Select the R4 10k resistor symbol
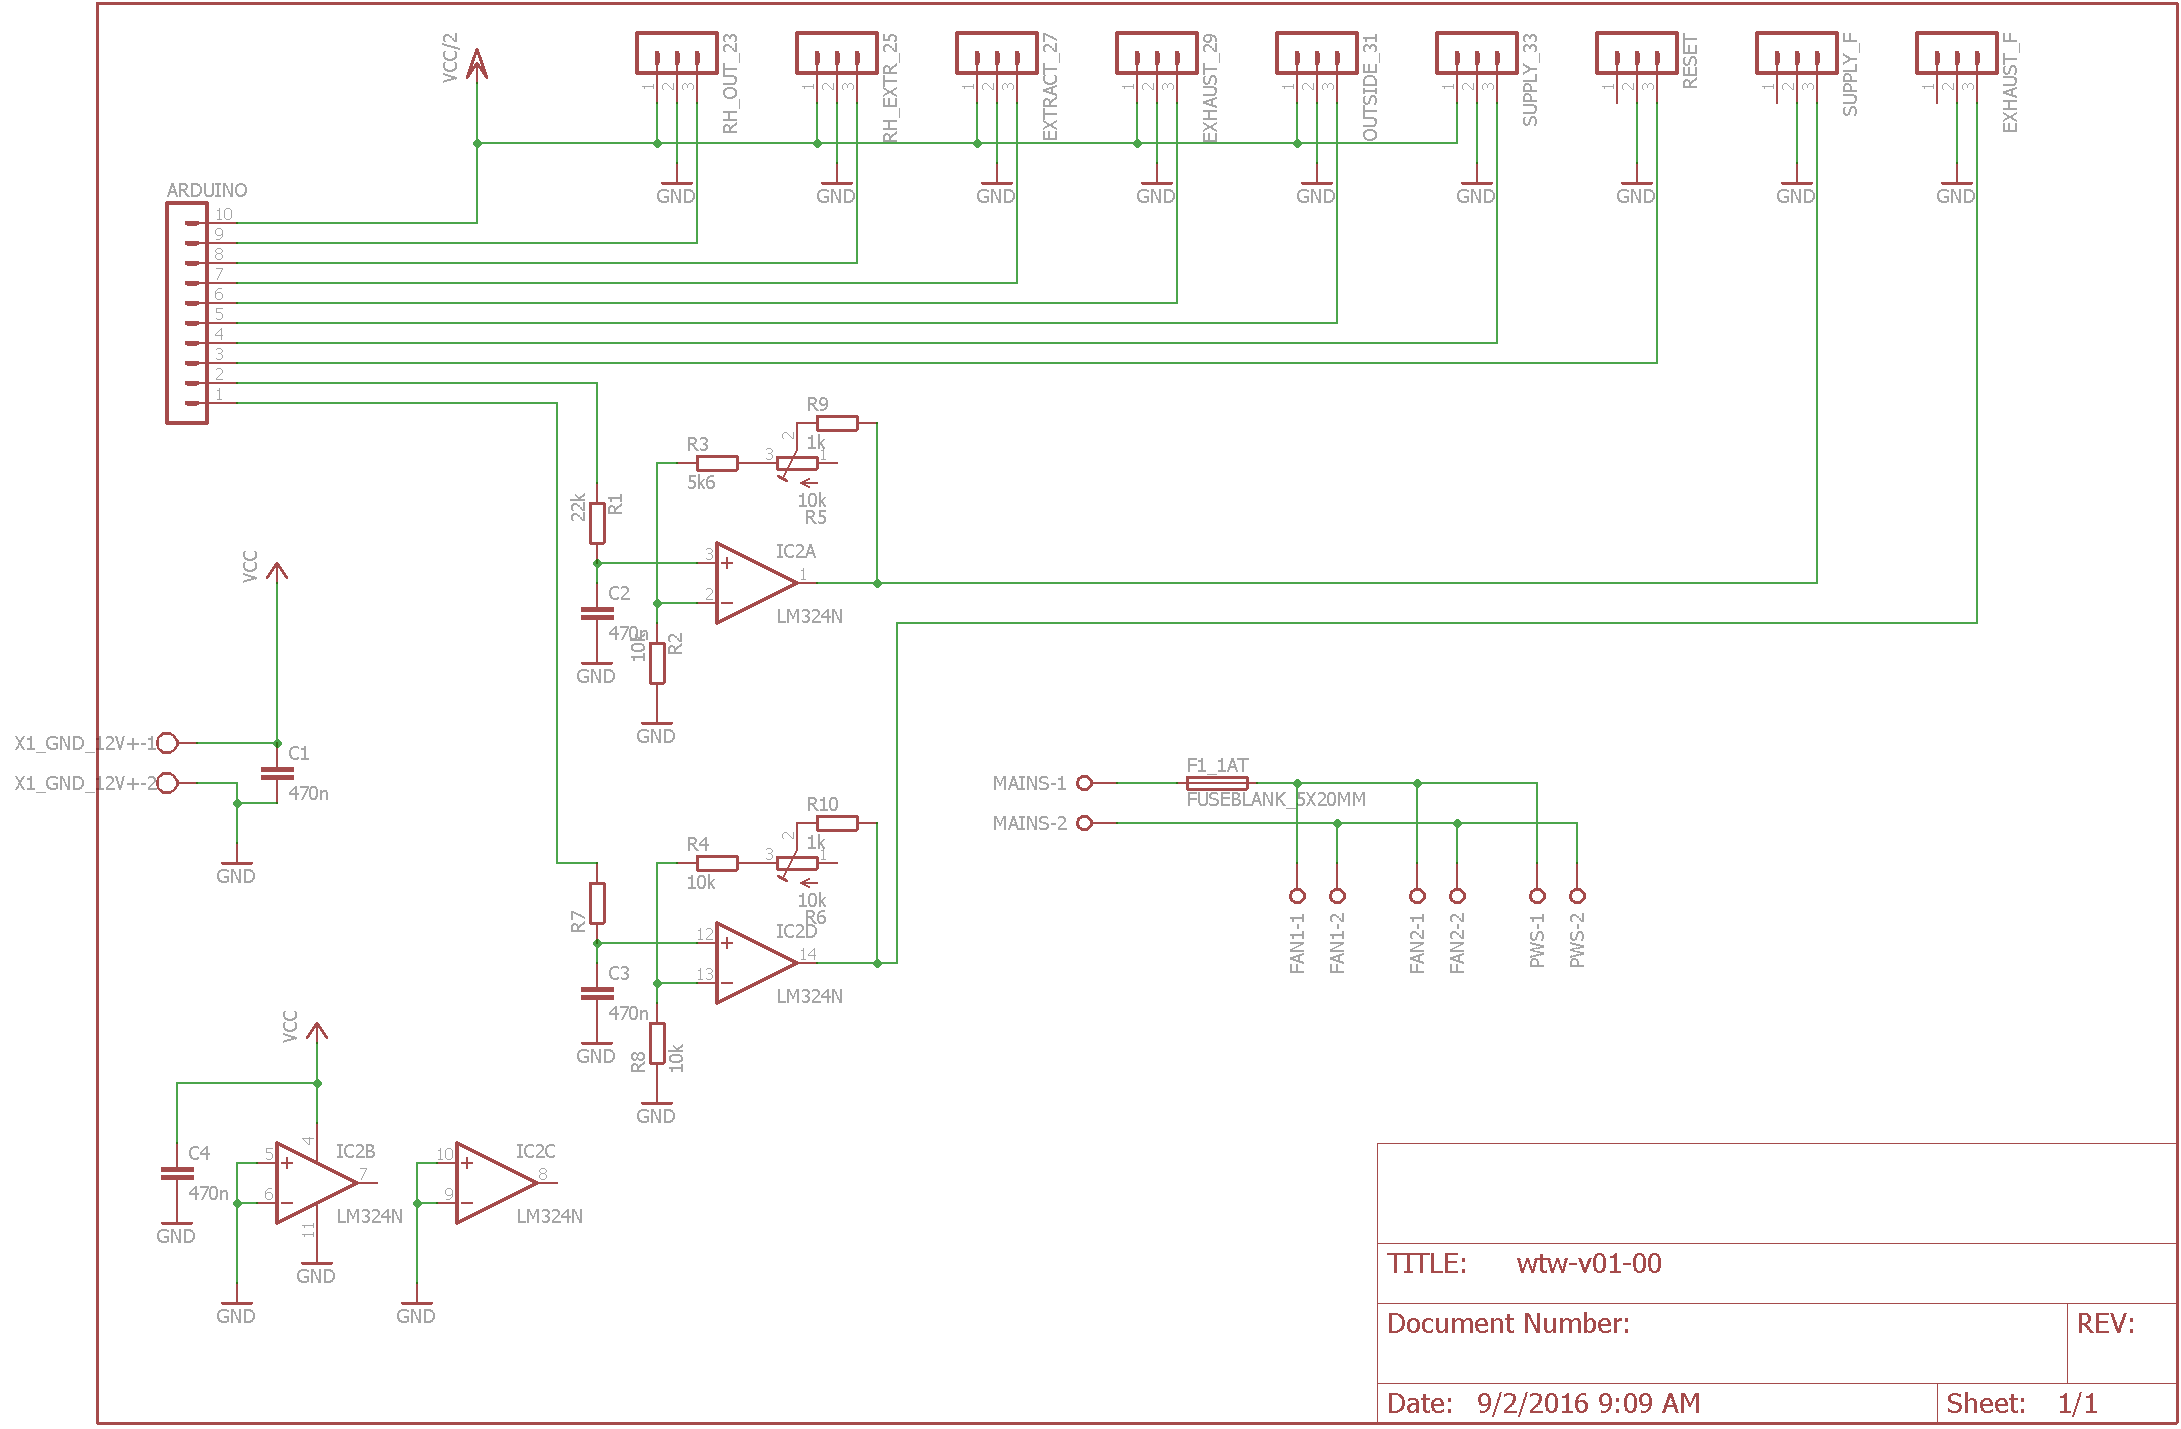 point(717,863)
